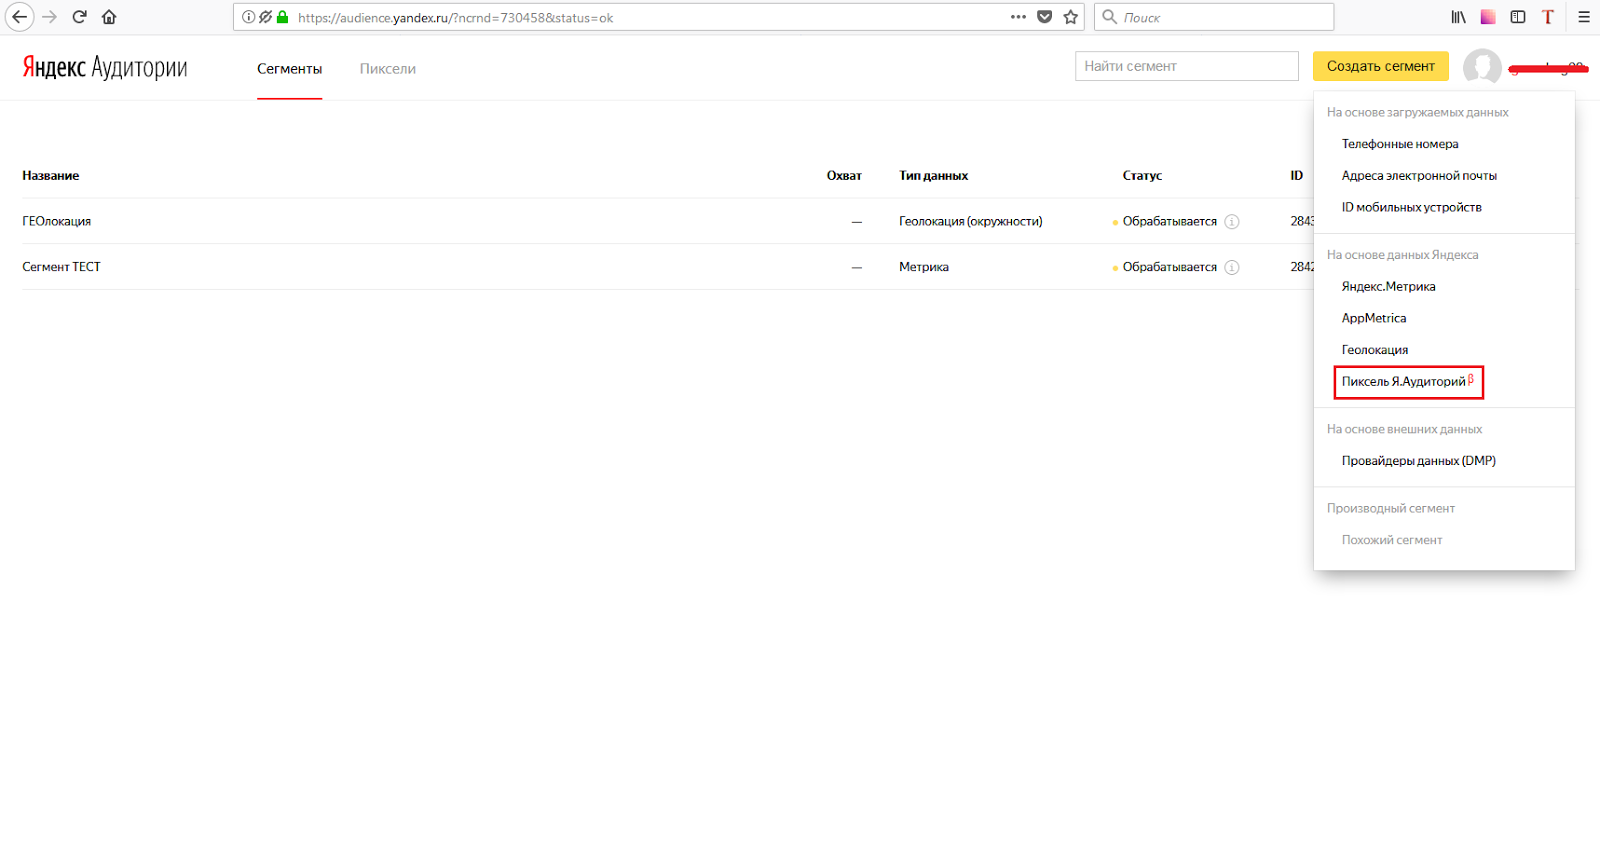Show site information for the page

(x=249, y=17)
